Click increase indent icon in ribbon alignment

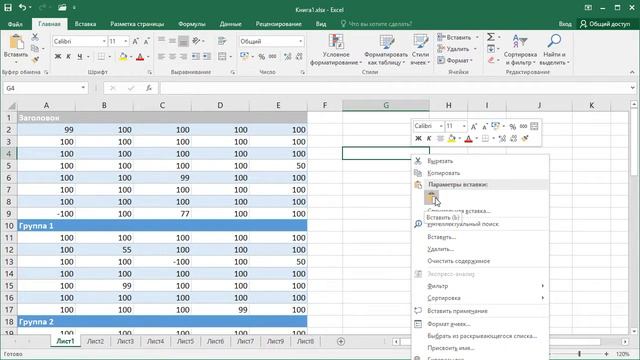(207, 57)
